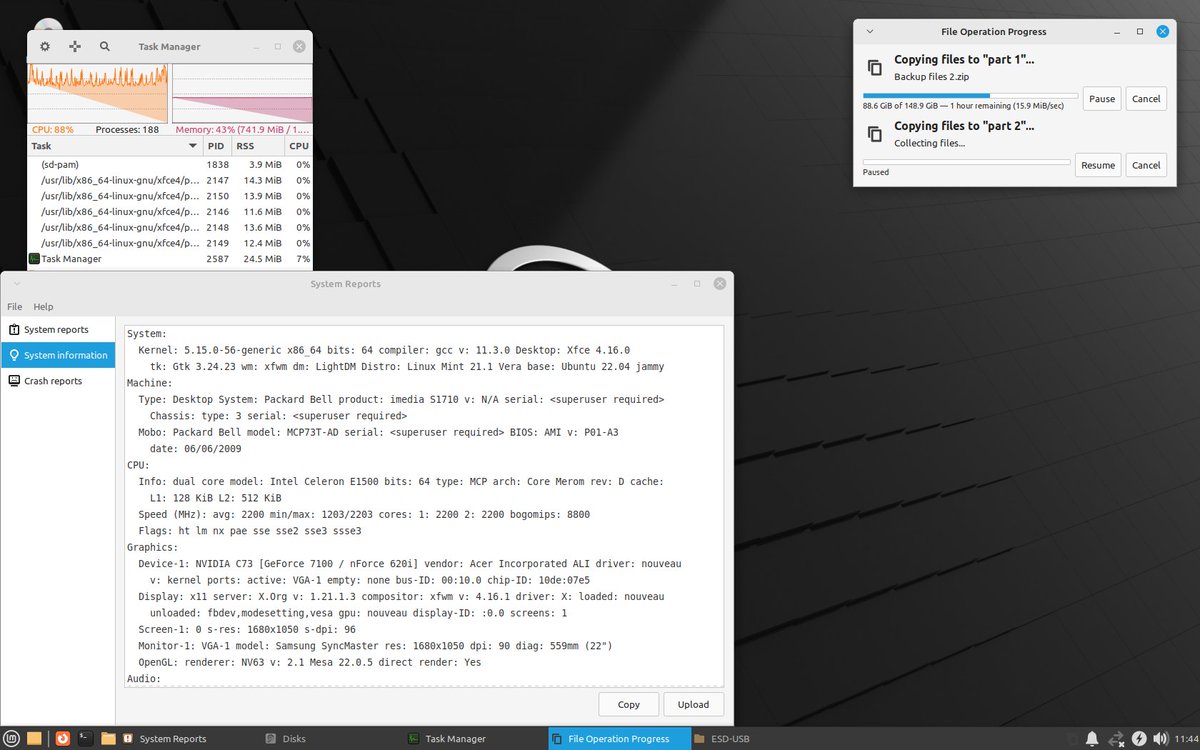Select the process with PID 2148

pyautogui.click(x=170, y=227)
